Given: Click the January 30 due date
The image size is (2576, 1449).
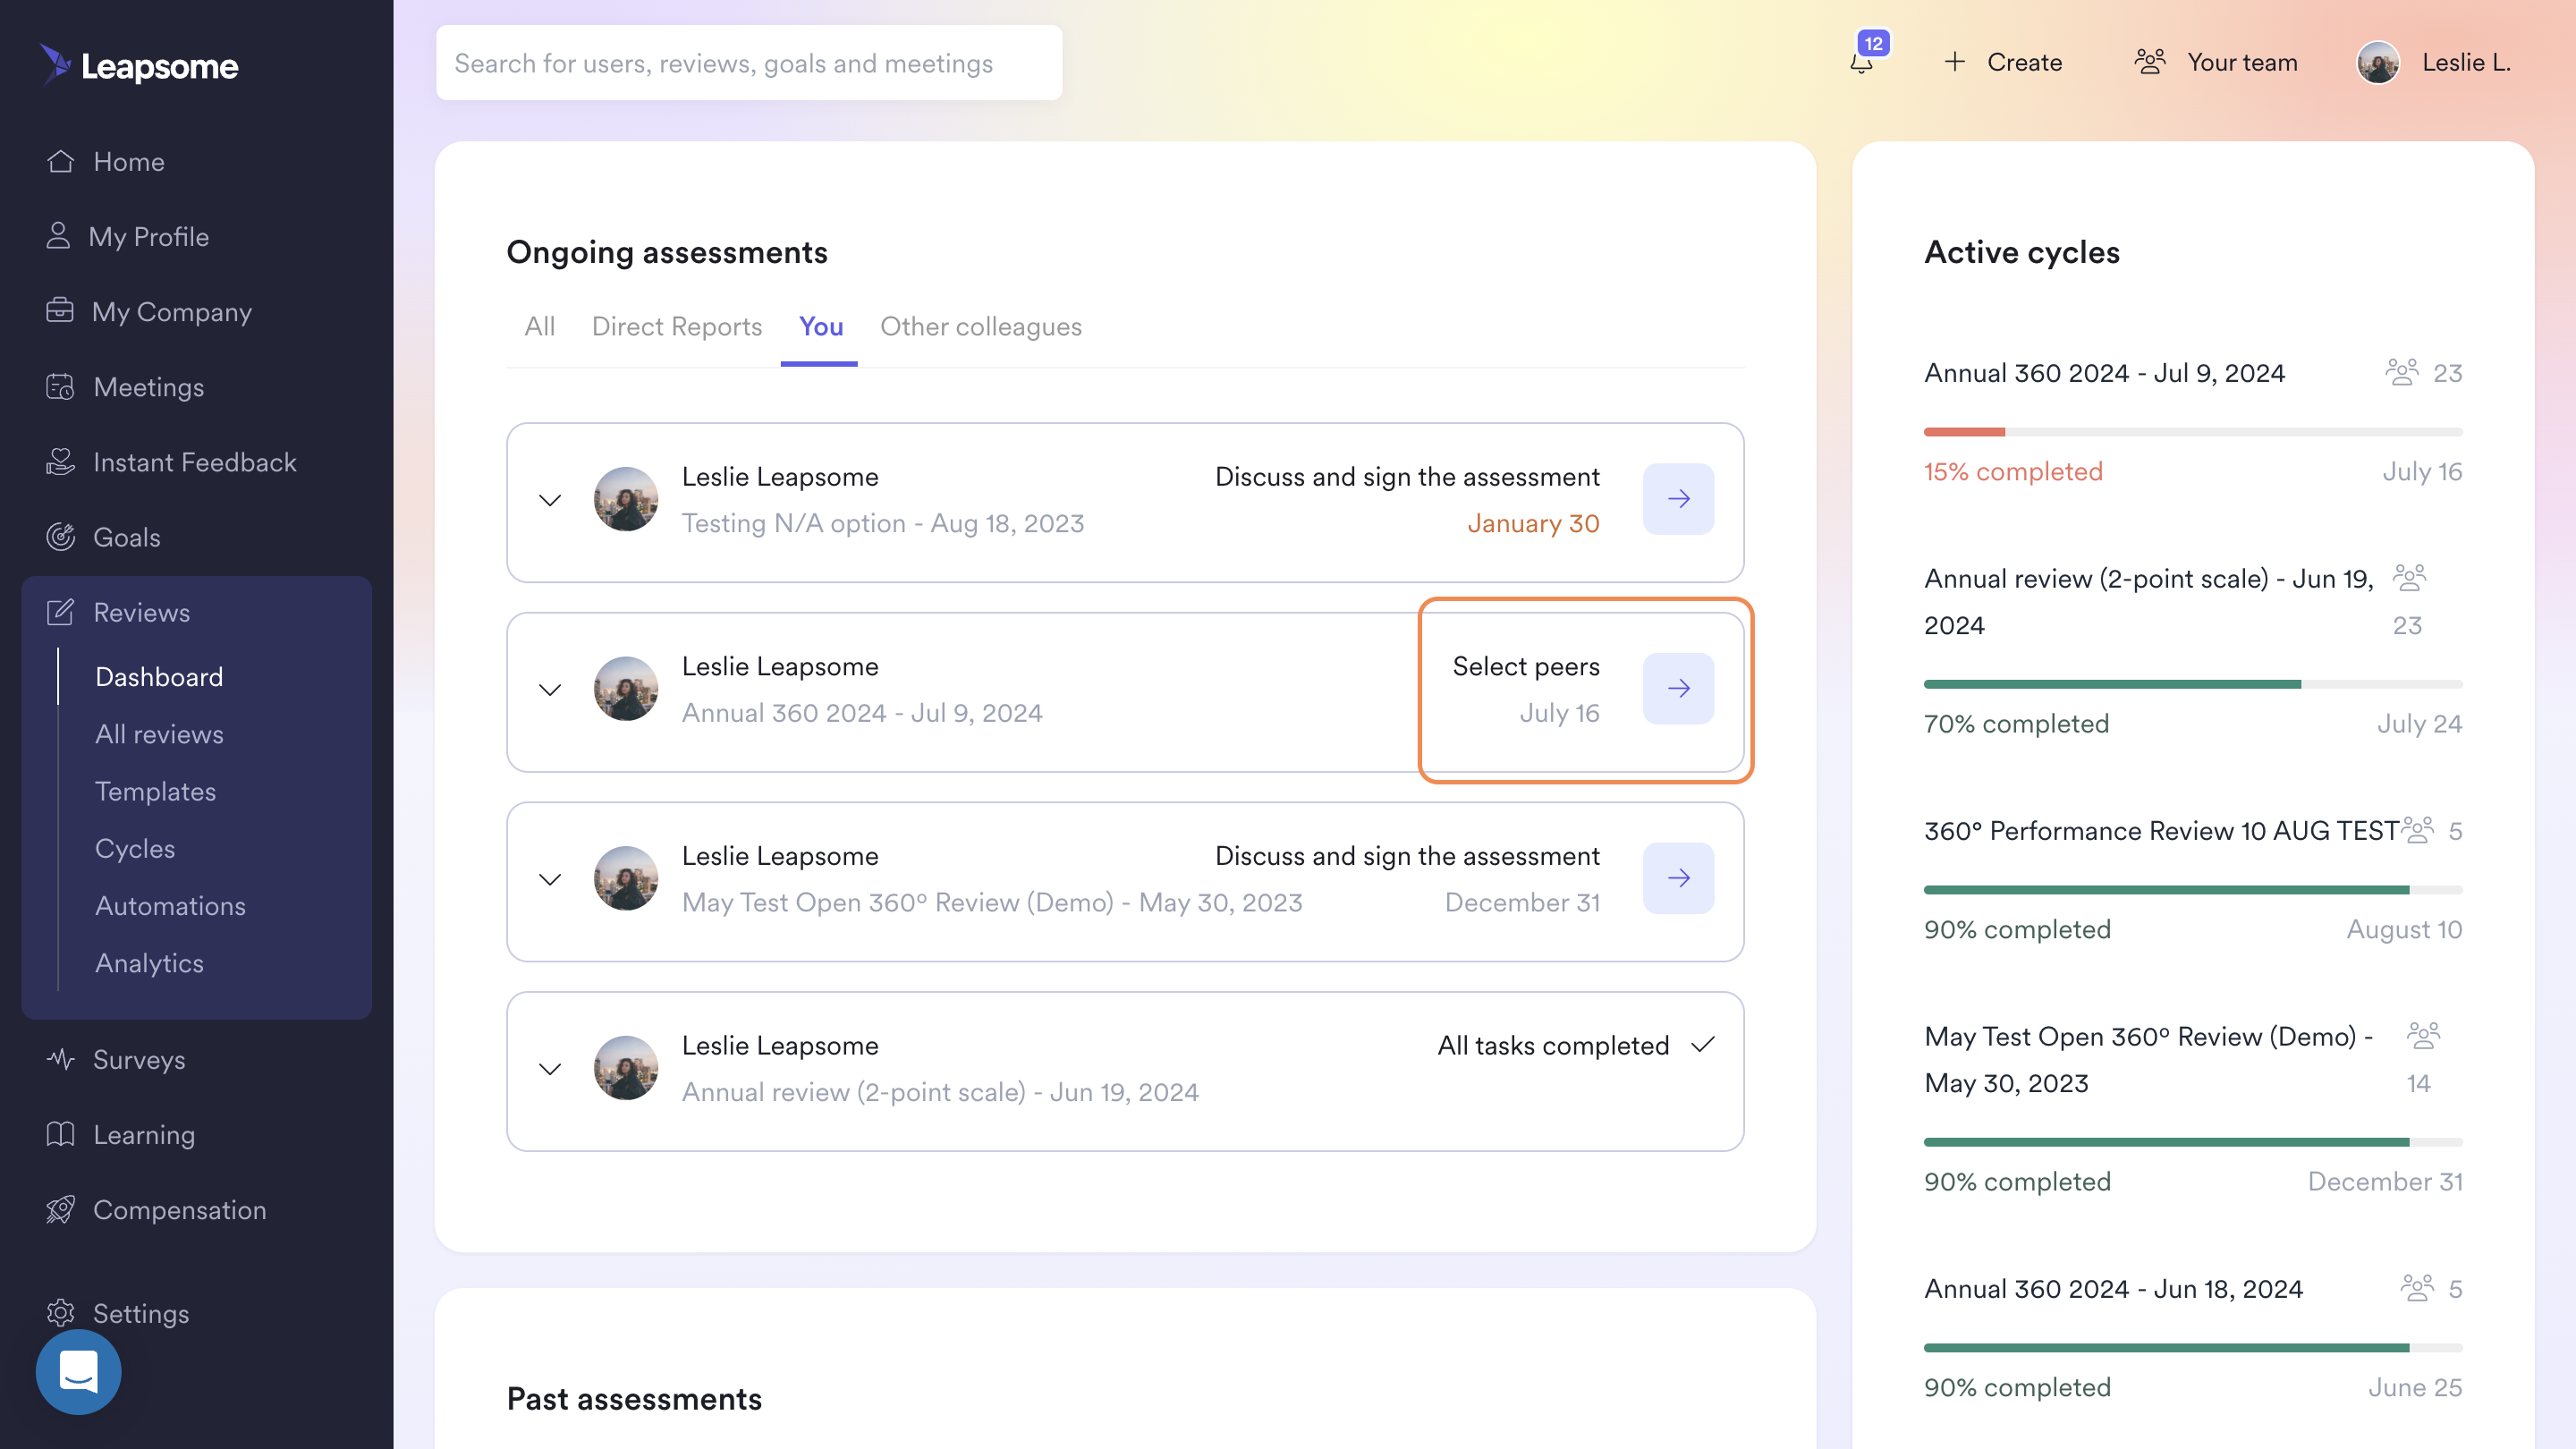Looking at the screenshot, I should 1533,523.
